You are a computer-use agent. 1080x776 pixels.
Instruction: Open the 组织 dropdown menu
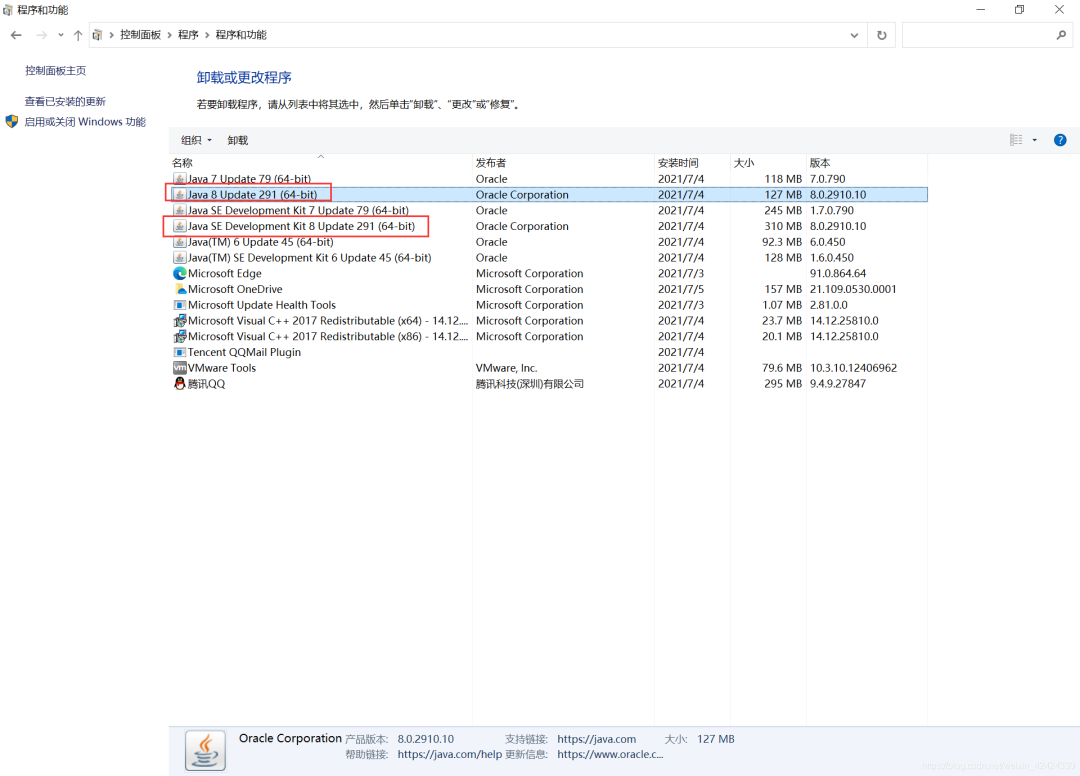tap(196, 140)
